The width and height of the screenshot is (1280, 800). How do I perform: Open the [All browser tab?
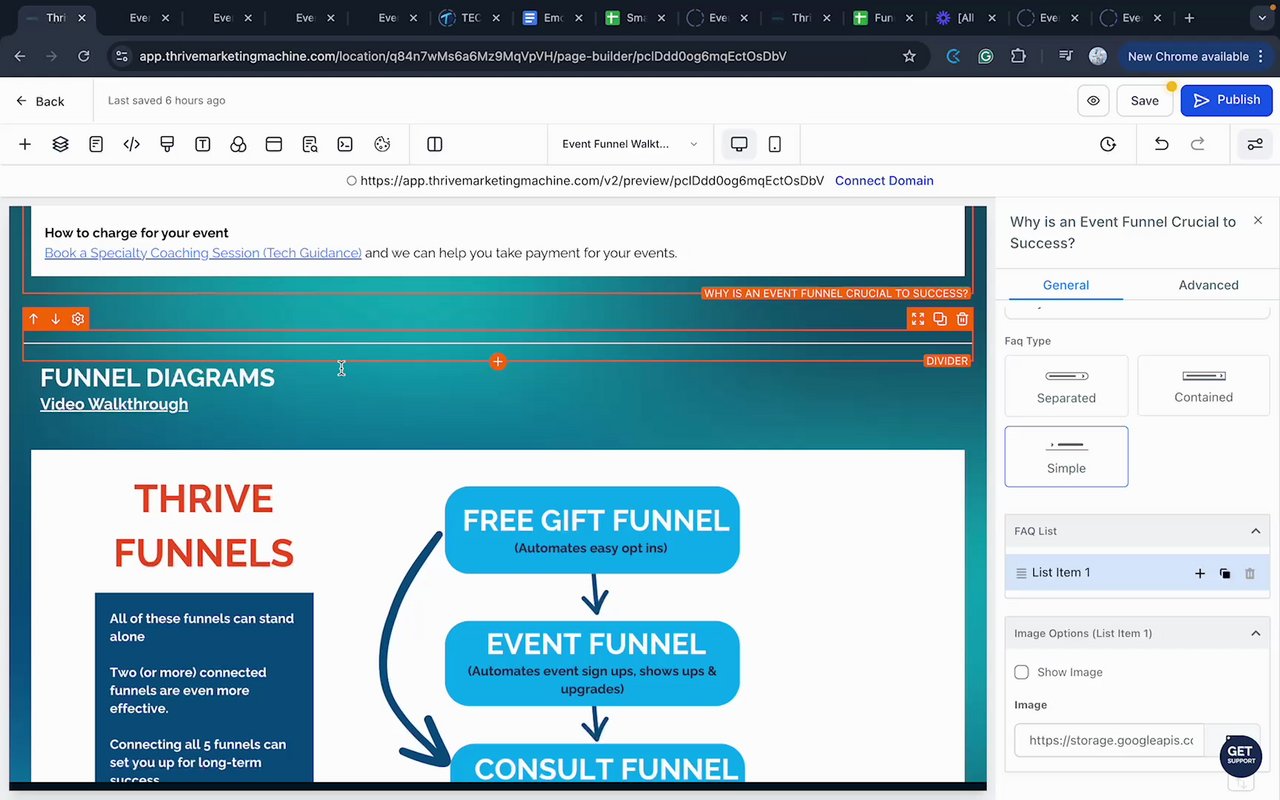(966, 18)
